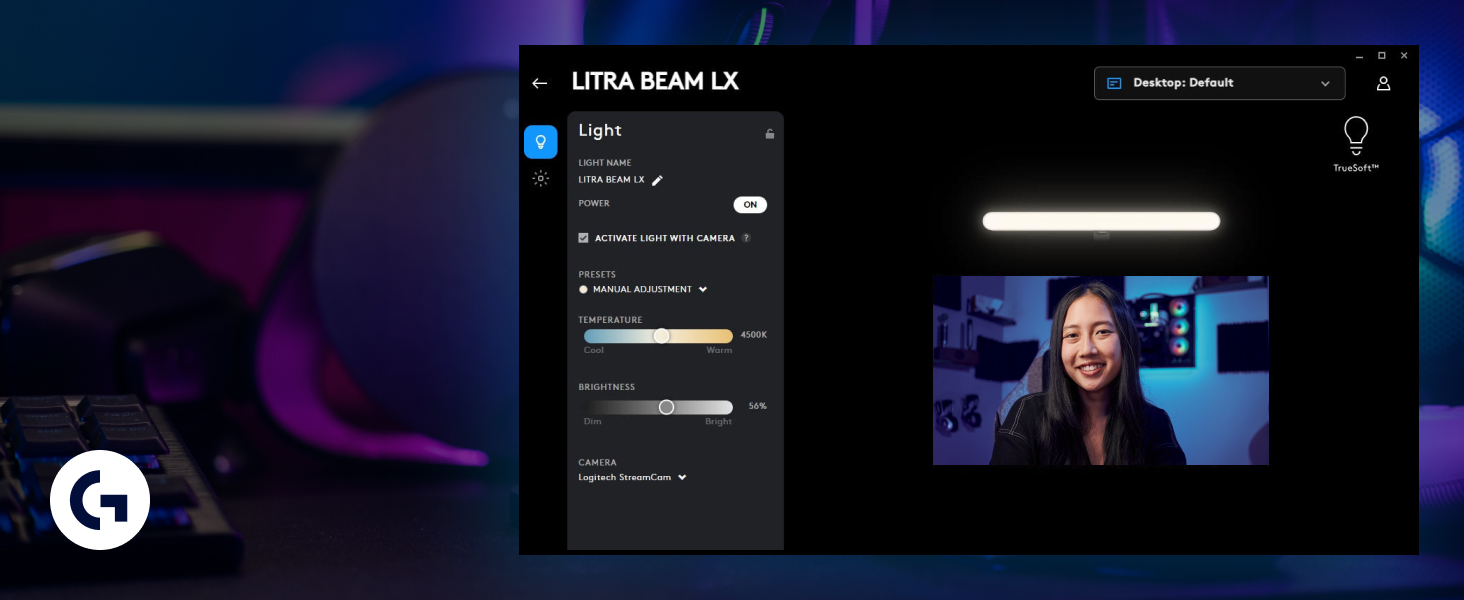Viewport: 1464px width, 600px height.
Task: Show help for Activate Light with Camera
Action: tap(746, 238)
